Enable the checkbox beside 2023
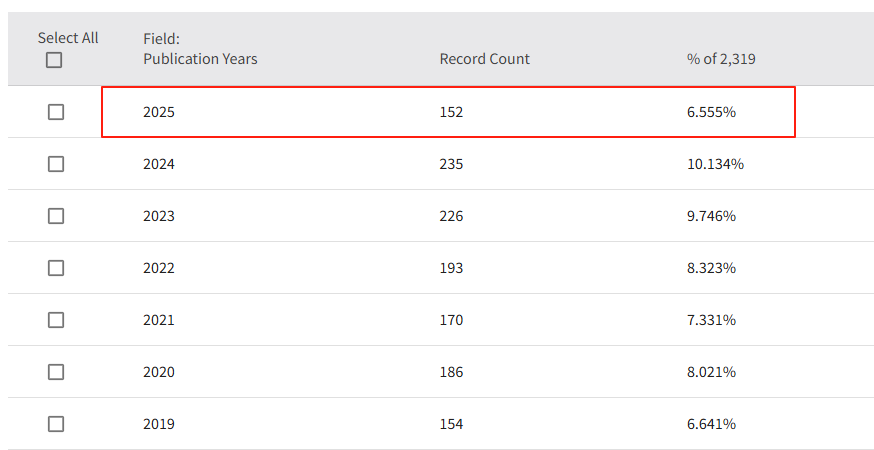The width and height of the screenshot is (874, 450). [56, 216]
